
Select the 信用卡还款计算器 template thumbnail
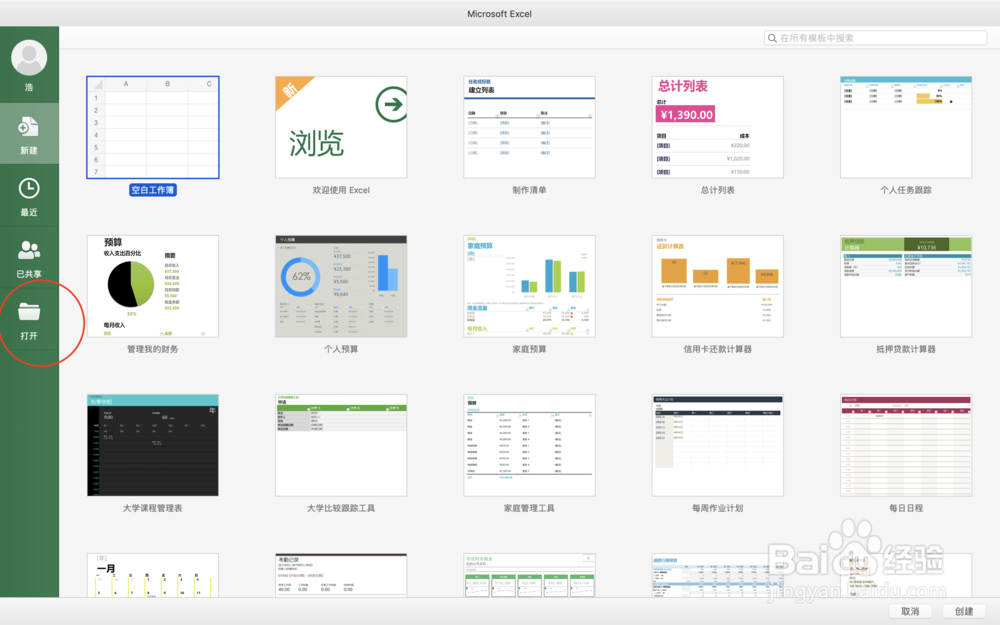(x=717, y=286)
